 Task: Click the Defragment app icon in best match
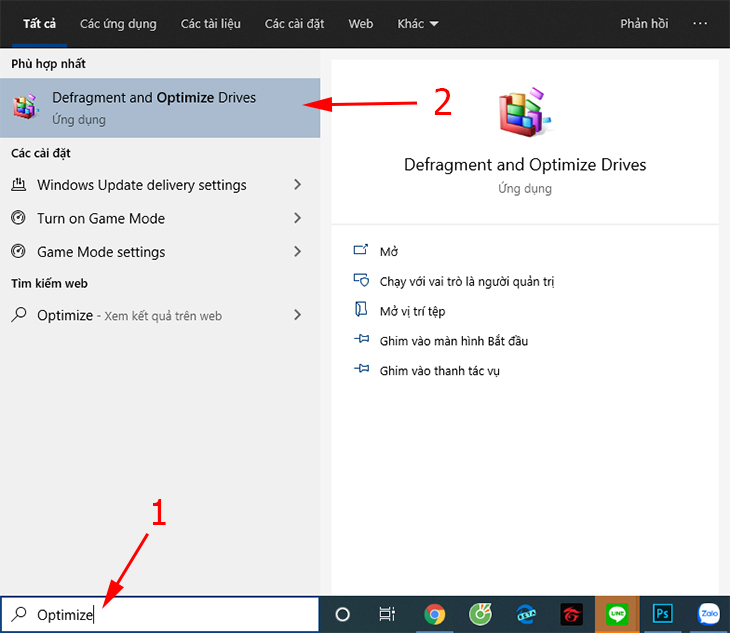pyautogui.click(x=26, y=107)
